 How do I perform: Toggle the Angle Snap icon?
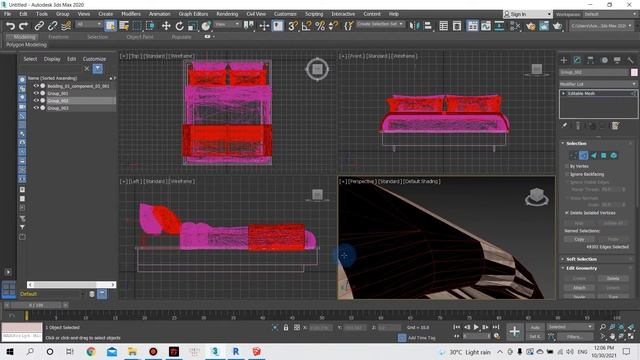[x=306, y=26]
